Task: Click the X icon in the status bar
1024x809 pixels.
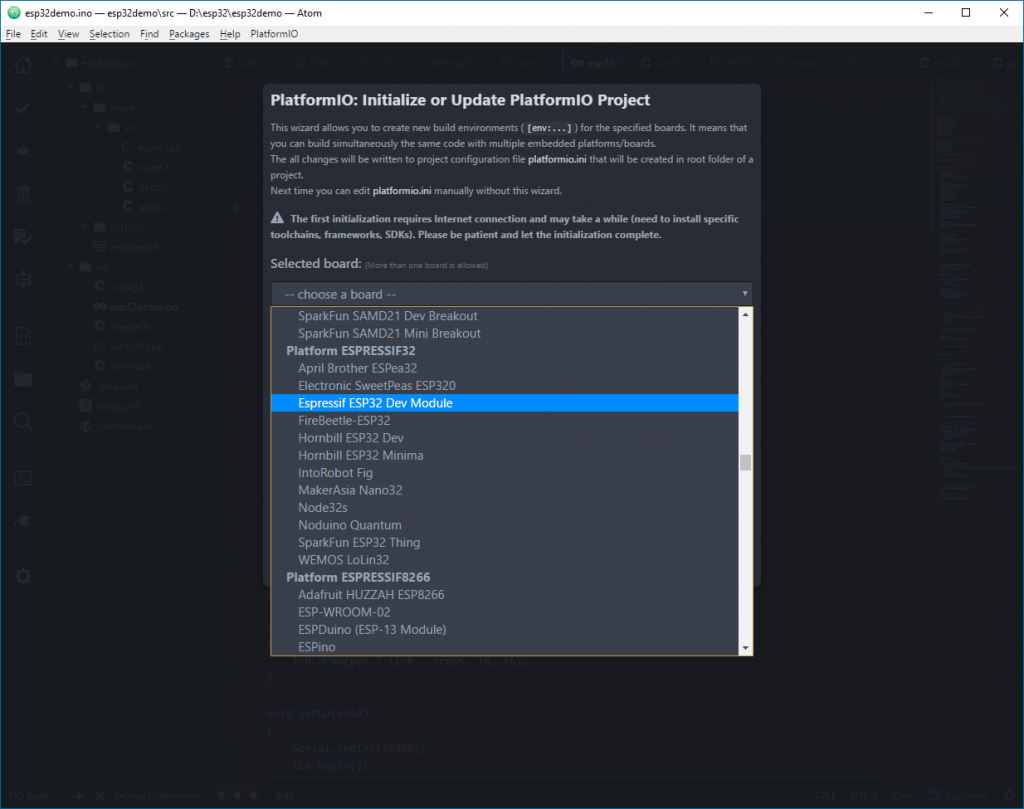Action: pyautogui.click(x=100, y=796)
